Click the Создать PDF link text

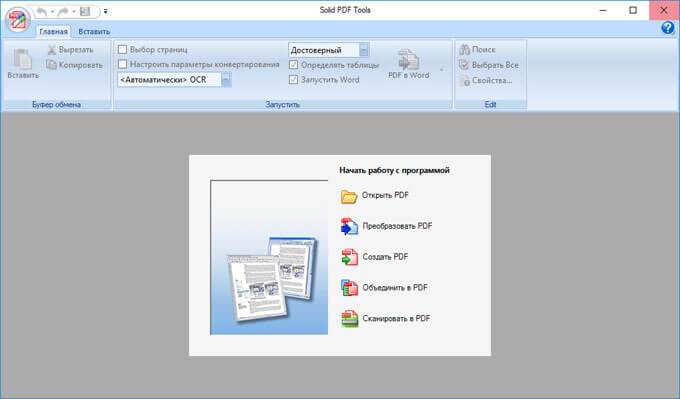point(385,257)
